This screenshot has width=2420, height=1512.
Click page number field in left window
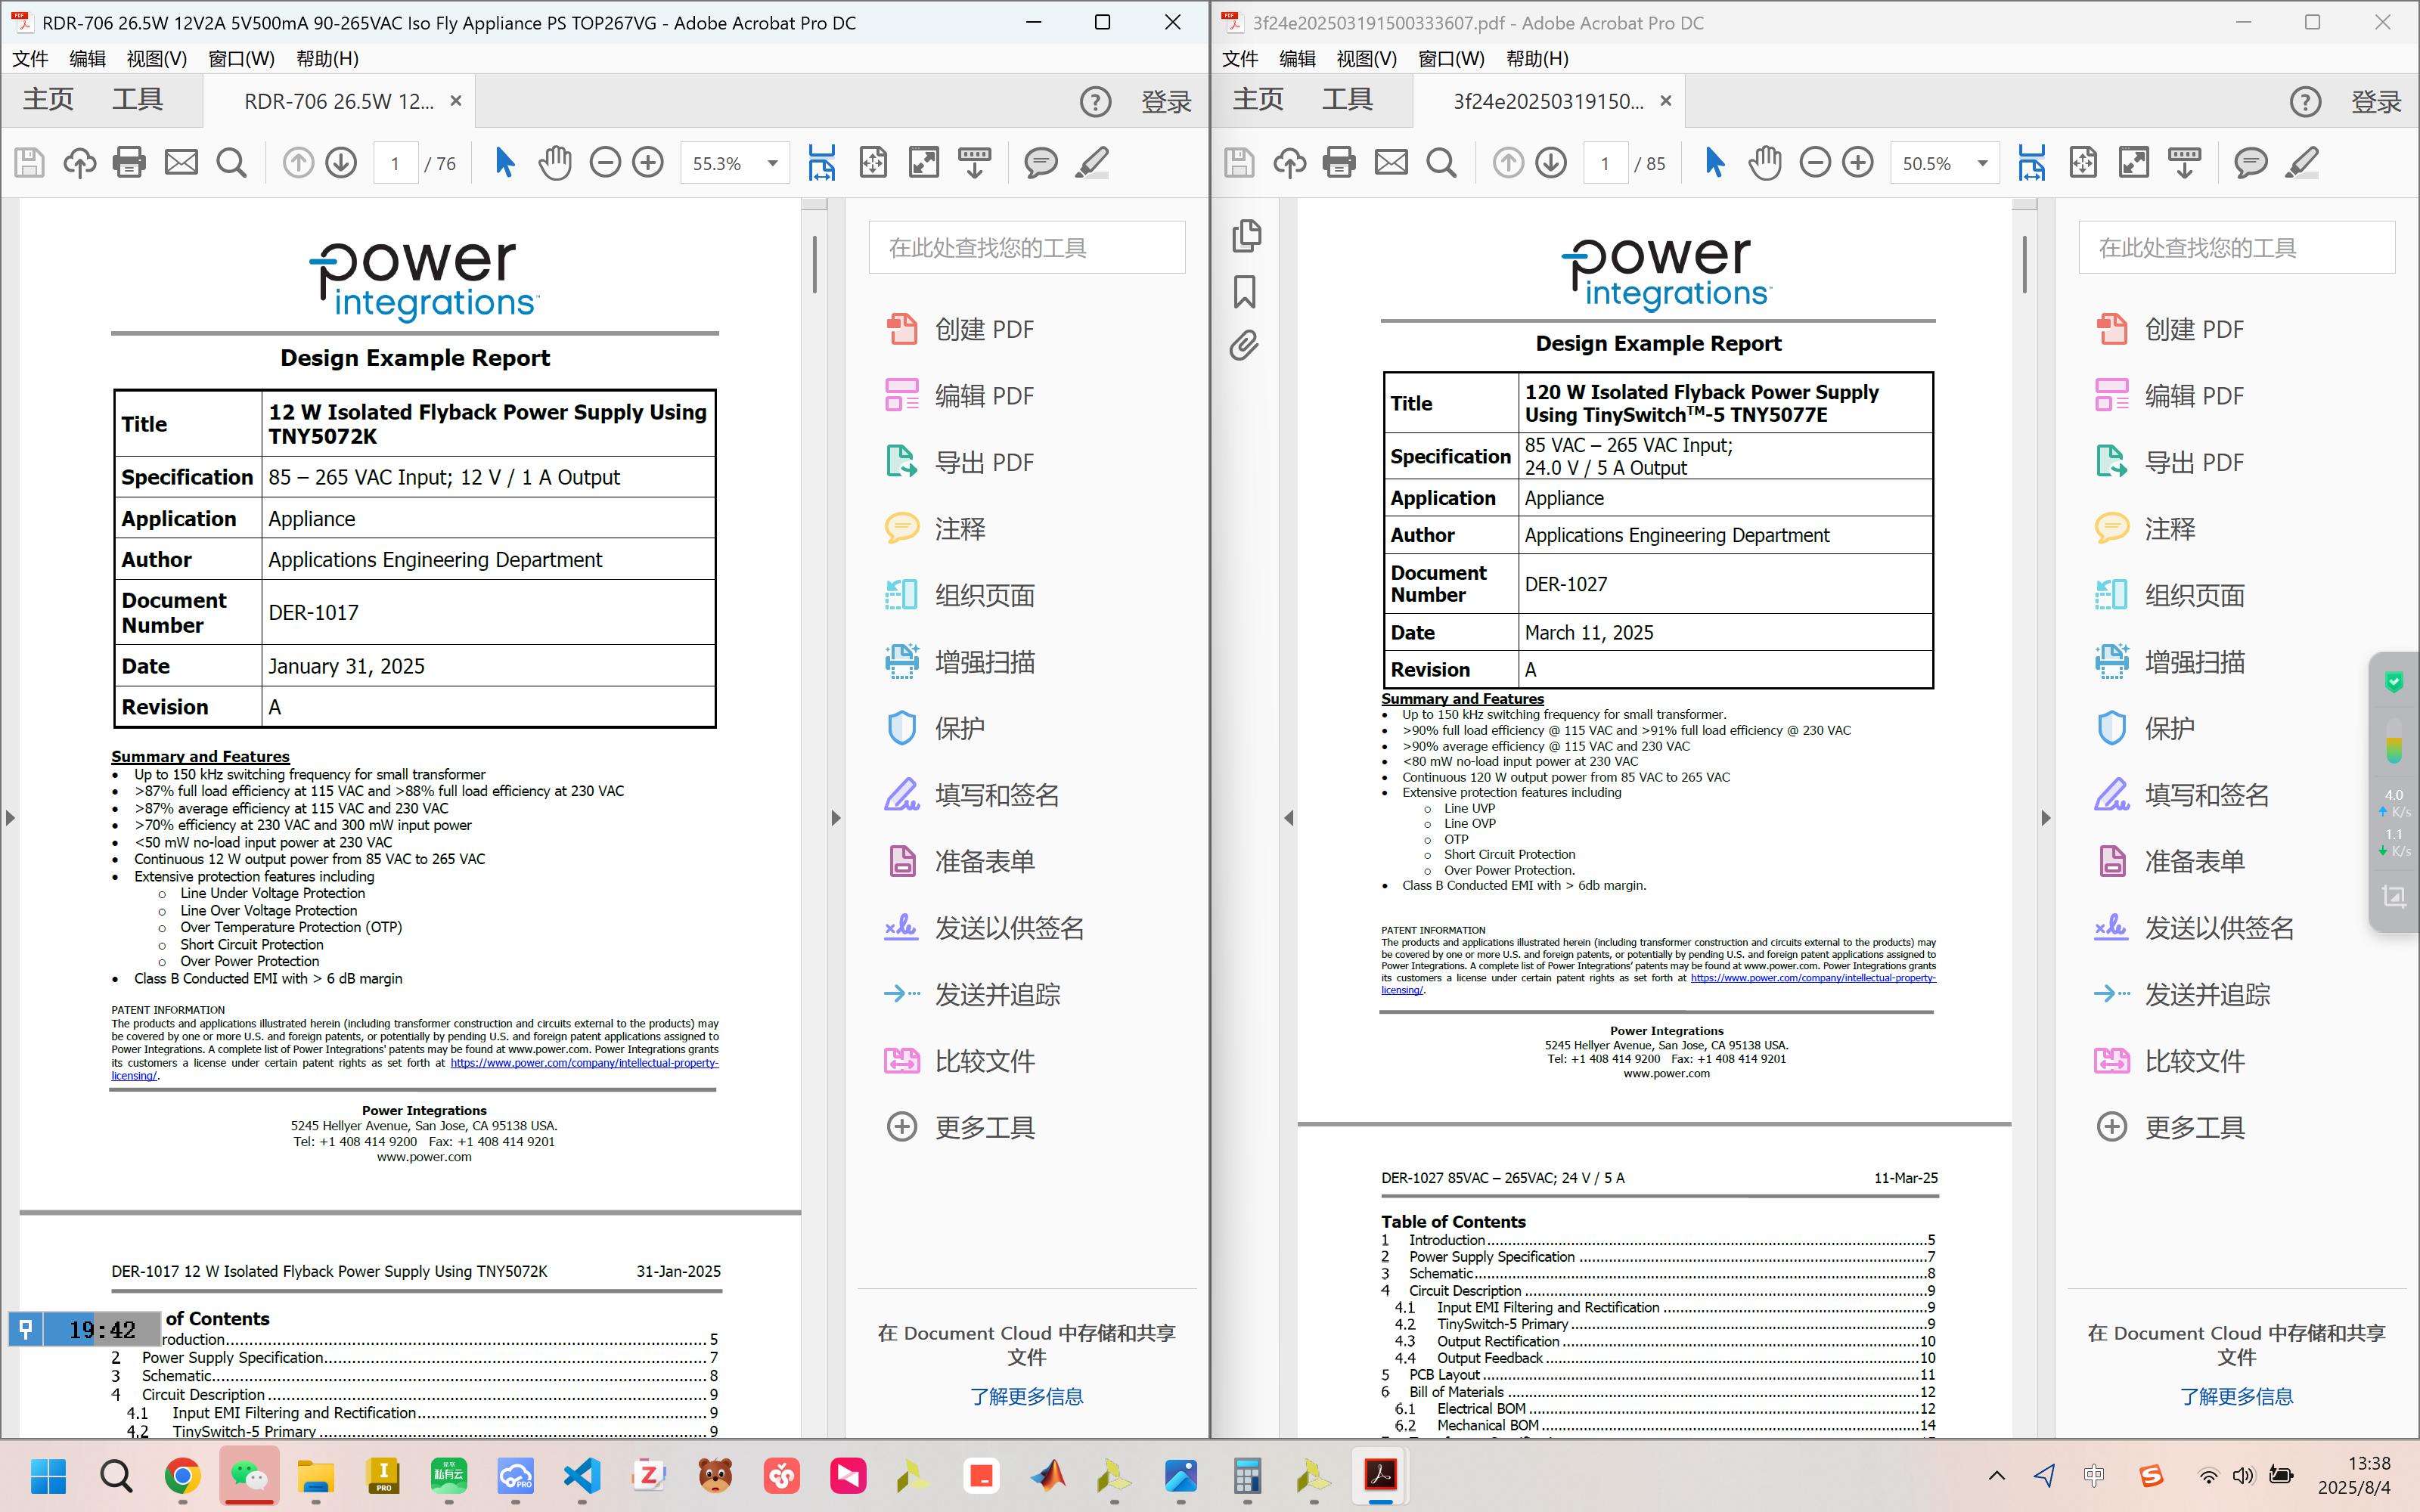coord(395,163)
